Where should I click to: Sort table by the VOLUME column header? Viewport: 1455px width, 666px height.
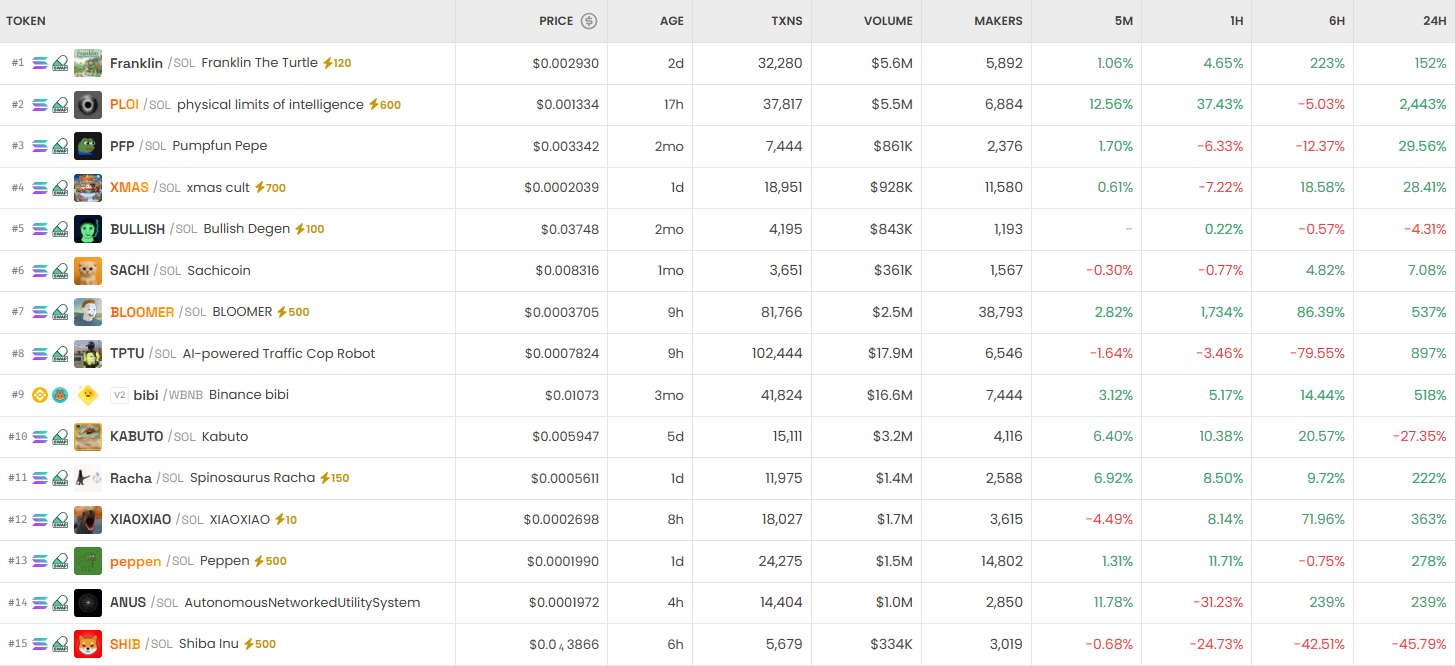[x=888, y=21]
